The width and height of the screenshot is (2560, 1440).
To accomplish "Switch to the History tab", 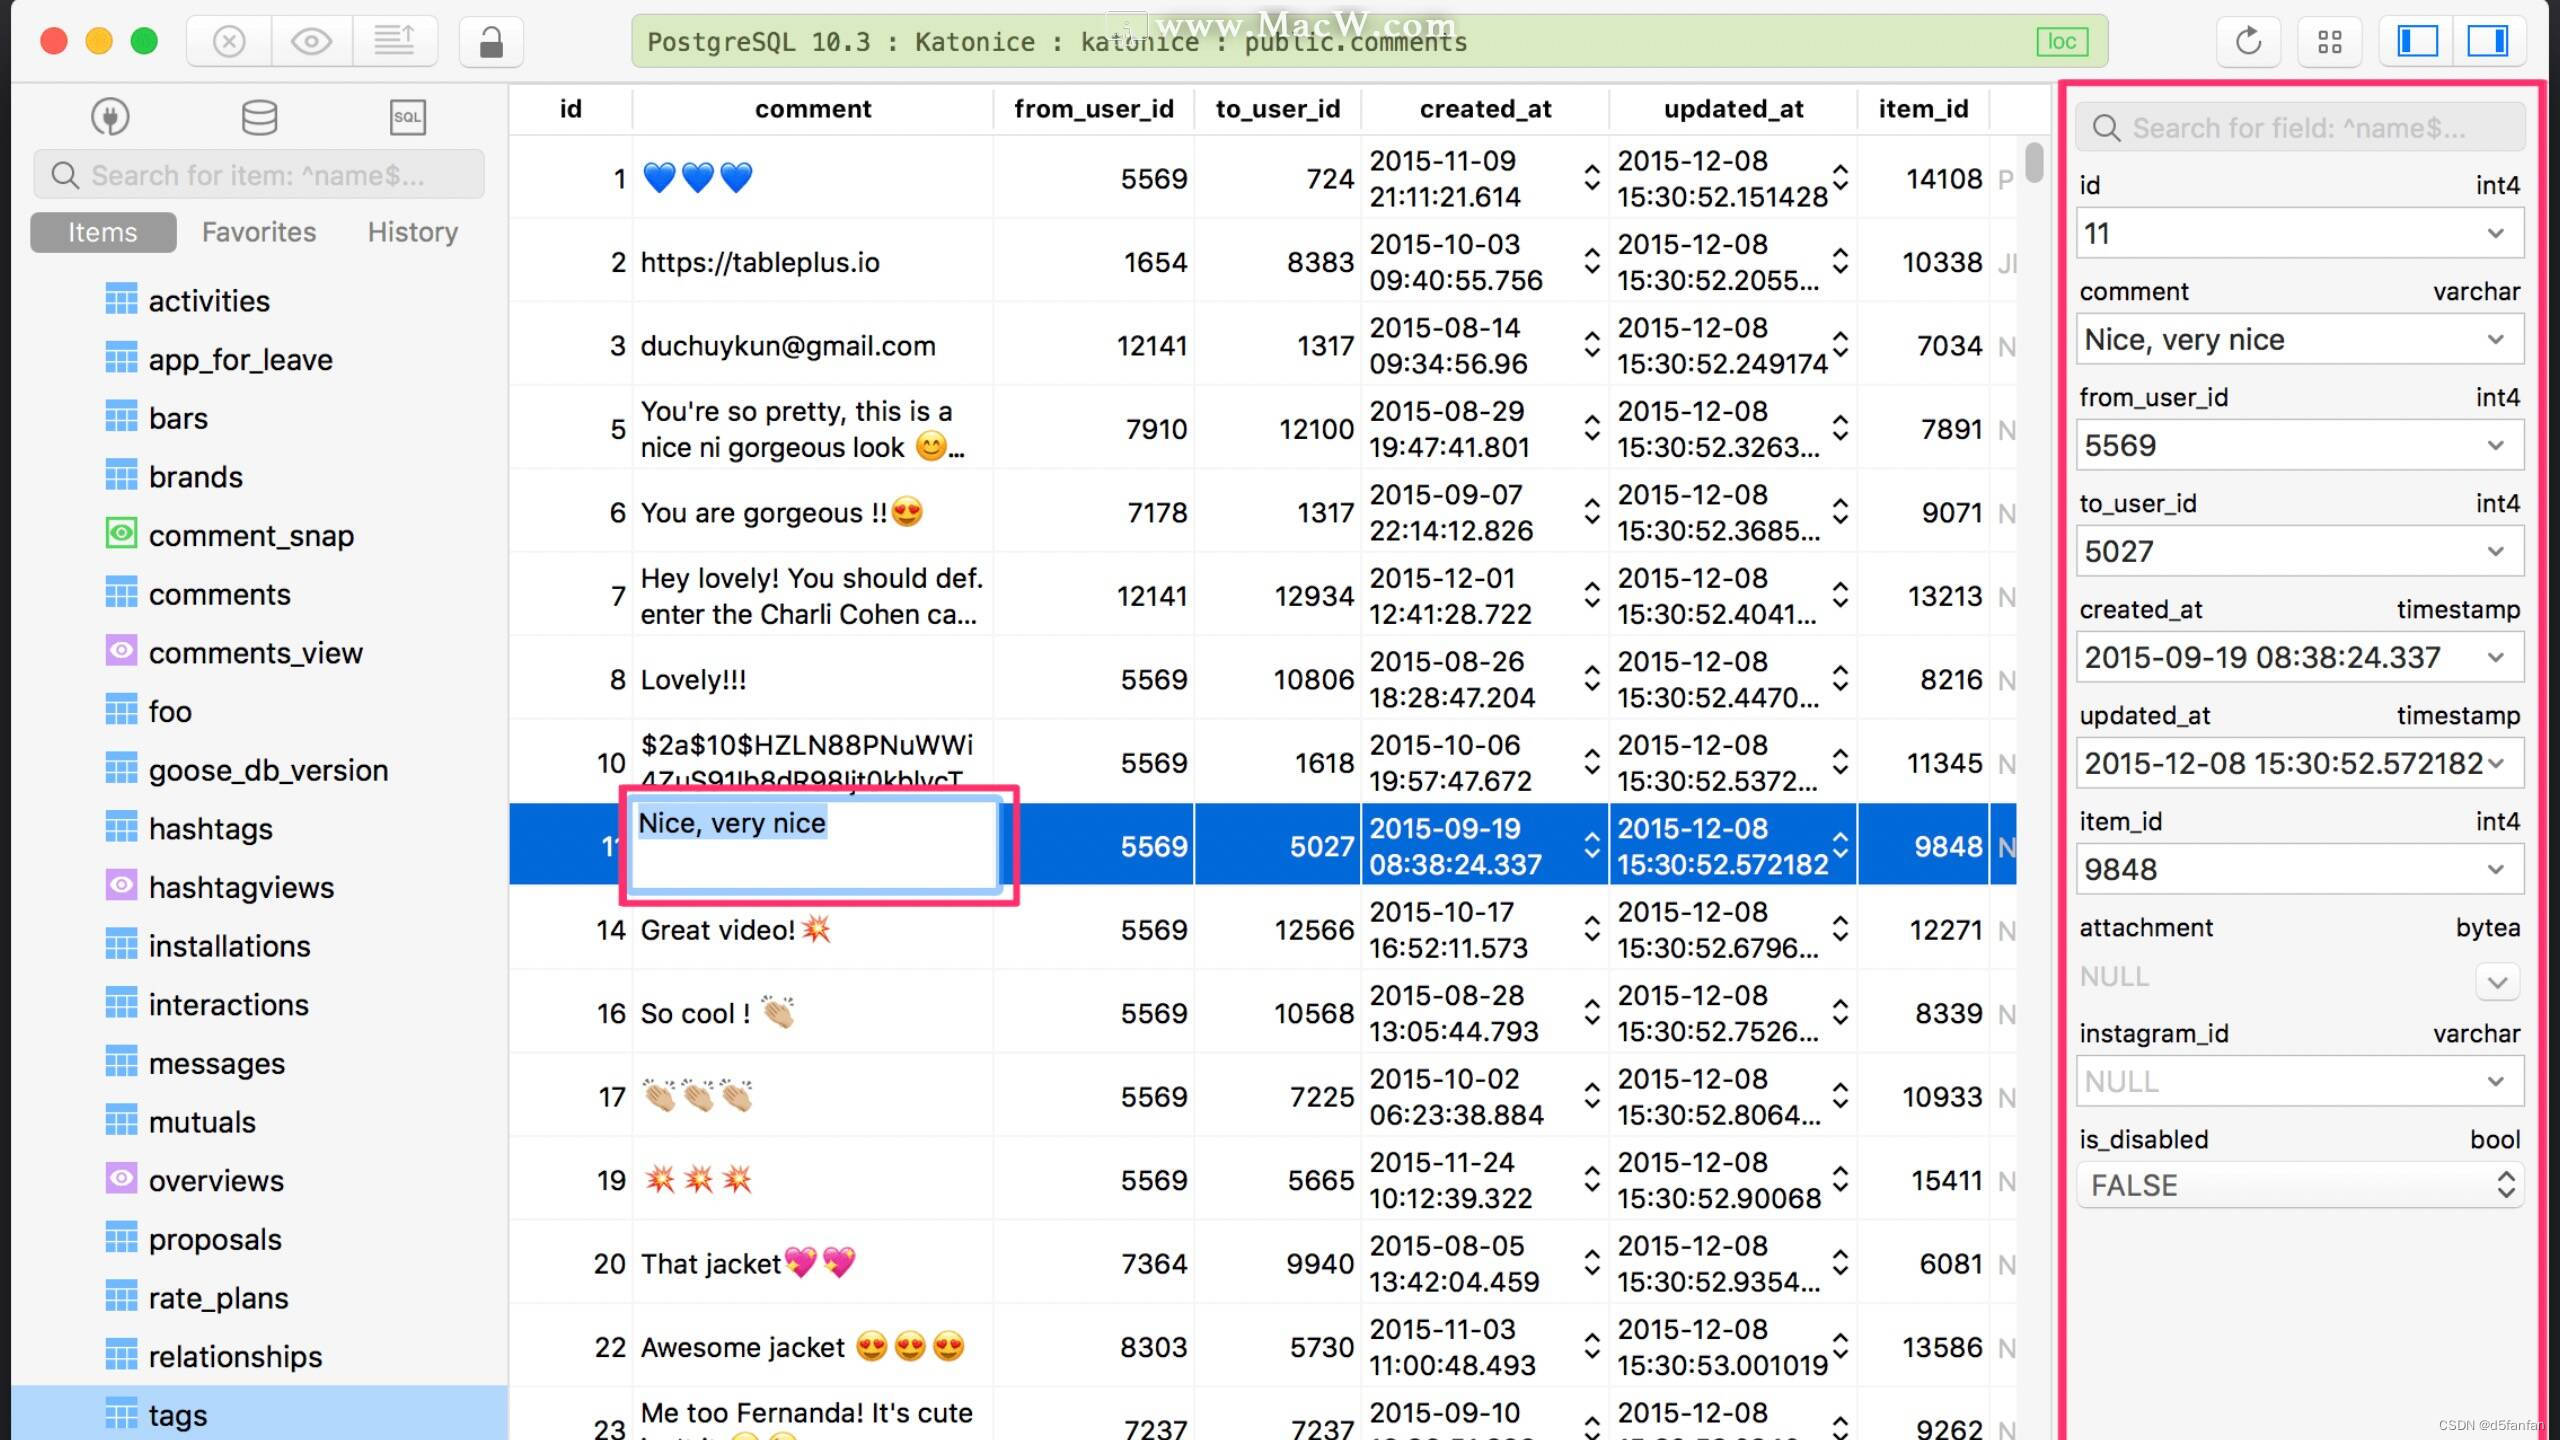I will click(x=411, y=231).
